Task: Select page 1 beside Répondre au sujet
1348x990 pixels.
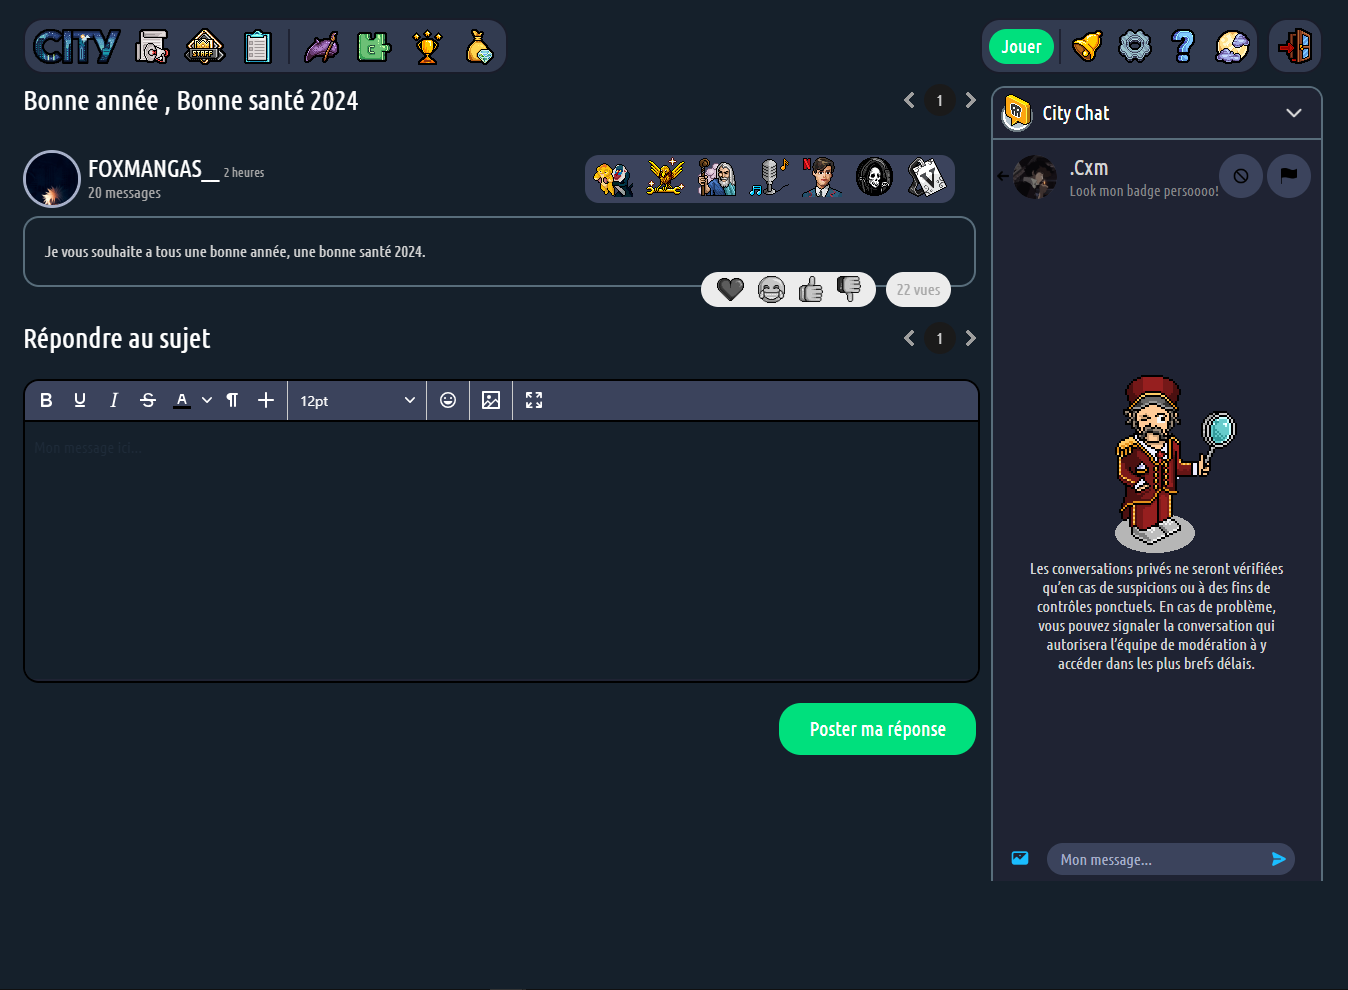Action: pos(939,338)
